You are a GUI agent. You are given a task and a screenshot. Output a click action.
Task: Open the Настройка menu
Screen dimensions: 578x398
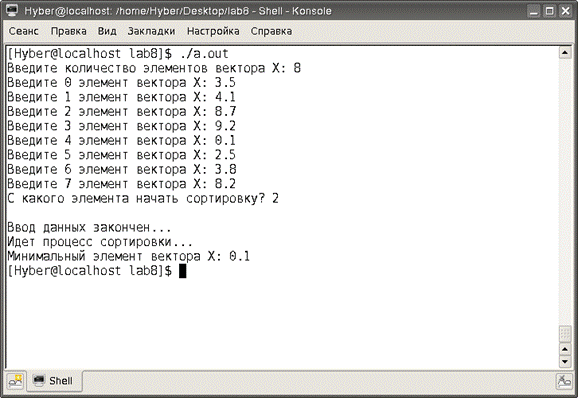213,31
